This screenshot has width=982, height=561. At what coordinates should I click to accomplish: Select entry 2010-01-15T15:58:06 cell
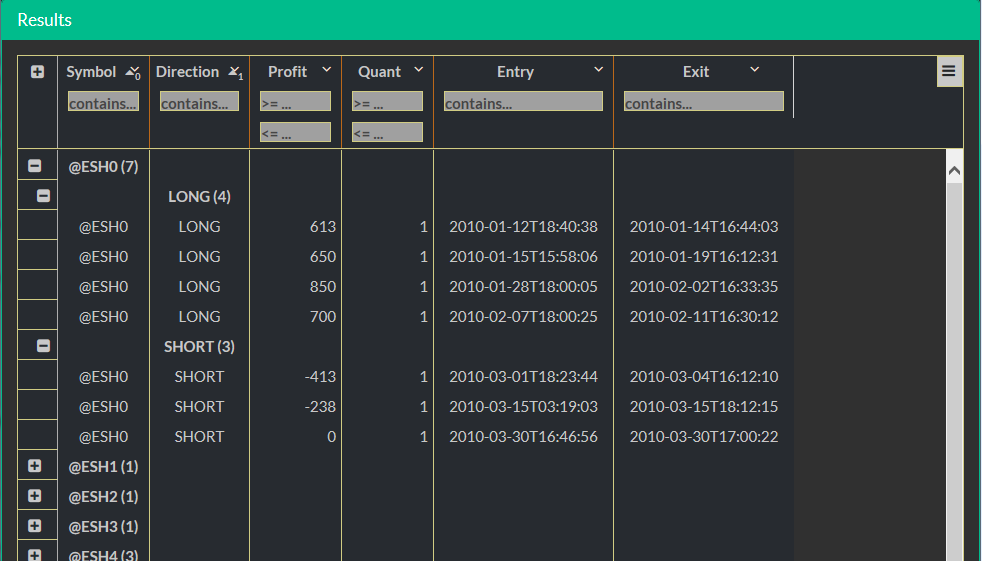(x=524, y=257)
